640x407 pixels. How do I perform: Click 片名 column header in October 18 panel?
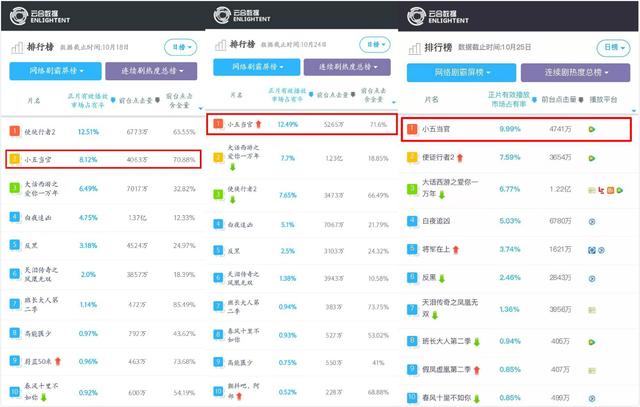(x=34, y=100)
